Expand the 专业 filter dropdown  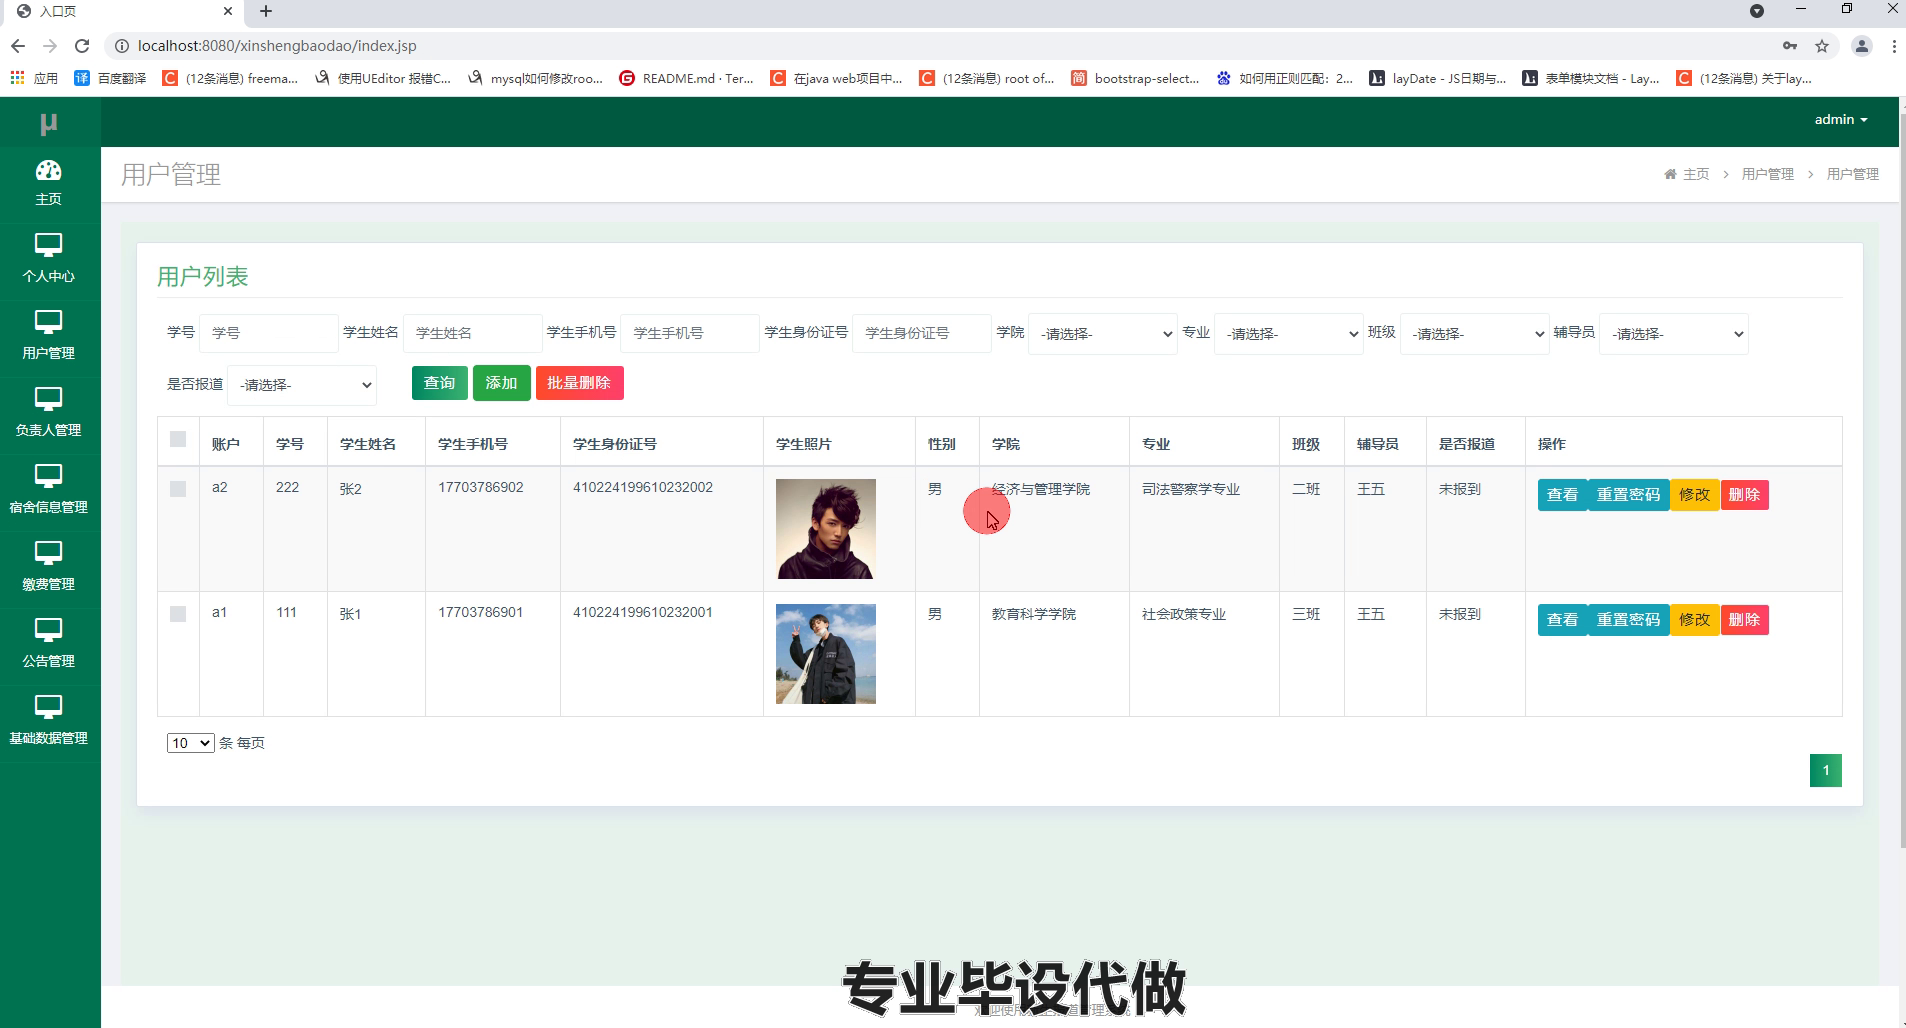pos(1289,334)
